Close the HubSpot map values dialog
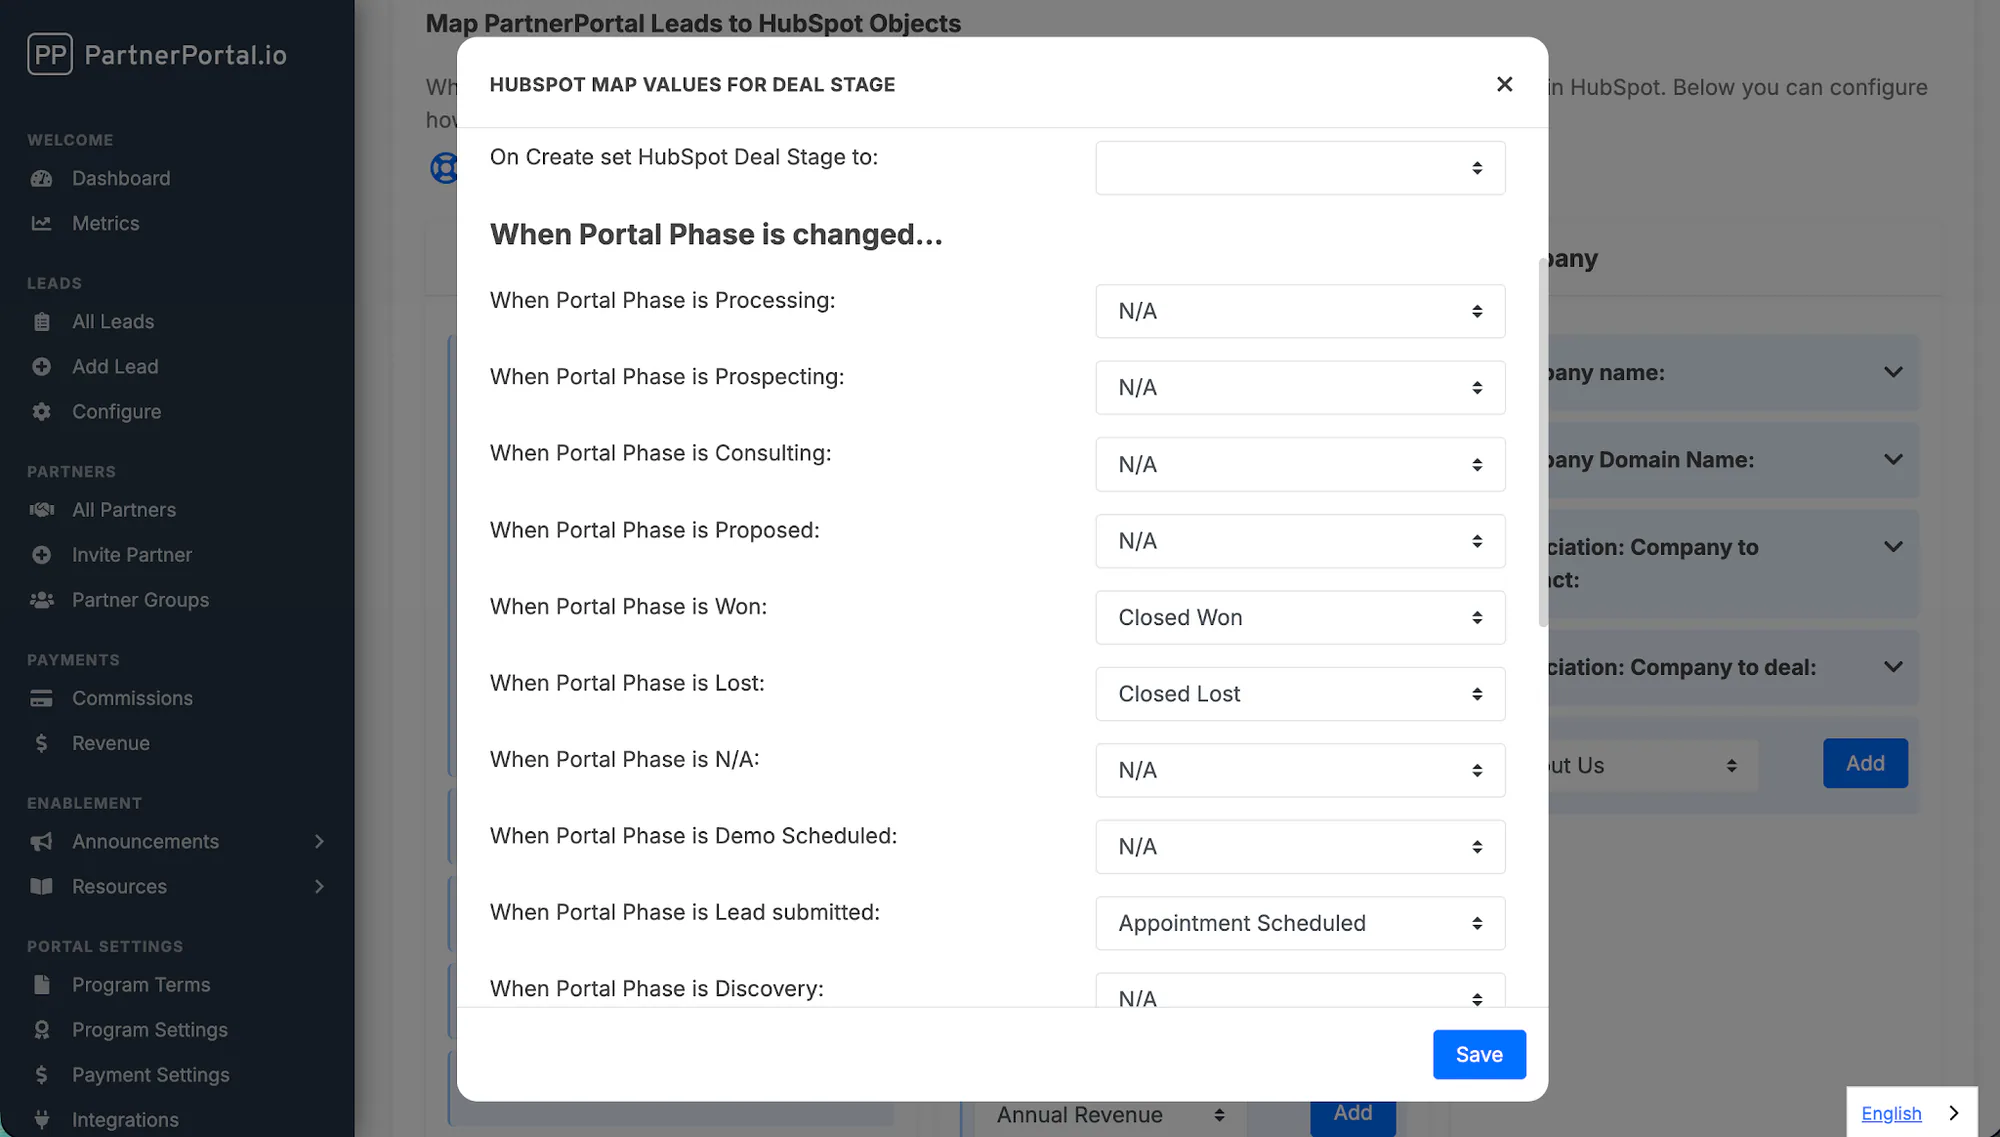The image size is (2000, 1137). 1504,85
